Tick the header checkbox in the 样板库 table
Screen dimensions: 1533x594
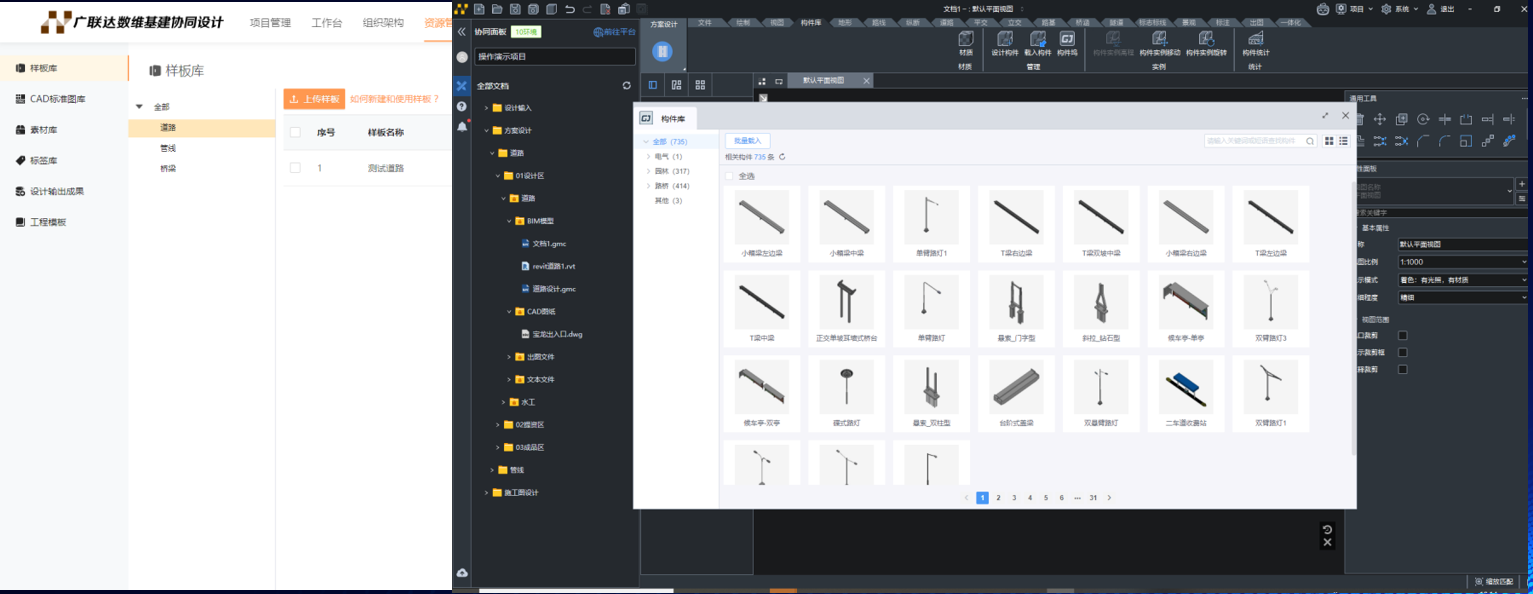(x=295, y=132)
